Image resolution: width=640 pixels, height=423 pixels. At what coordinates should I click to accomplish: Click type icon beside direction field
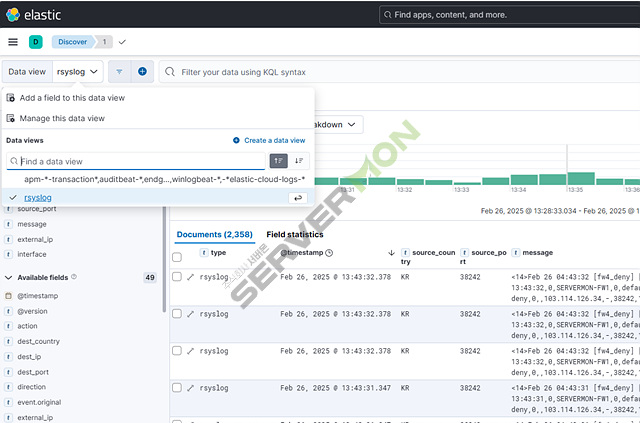[x=9, y=387]
